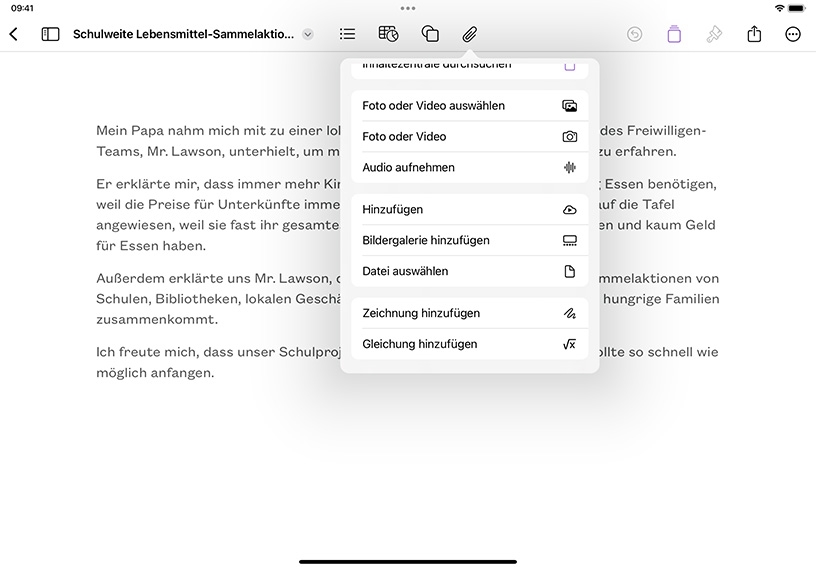Click the cloud upload icon
Screen dimensions: 816x567
click(569, 210)
